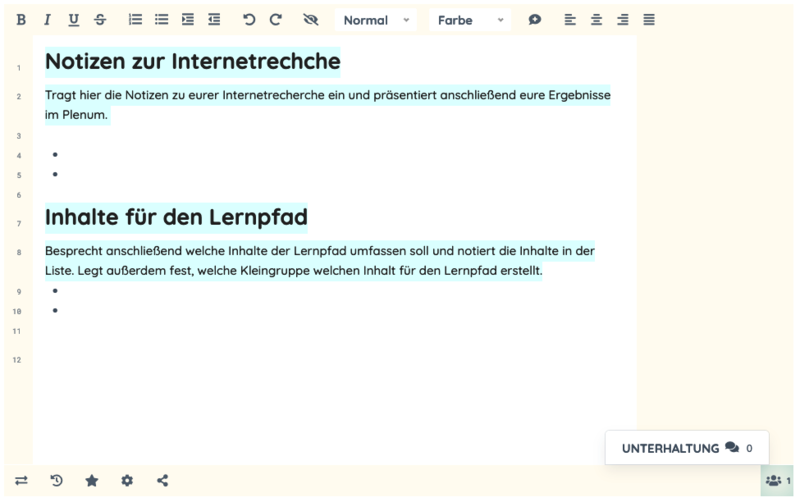Center-align the text
The image size is (800, 502).
[x=596, y=20]
